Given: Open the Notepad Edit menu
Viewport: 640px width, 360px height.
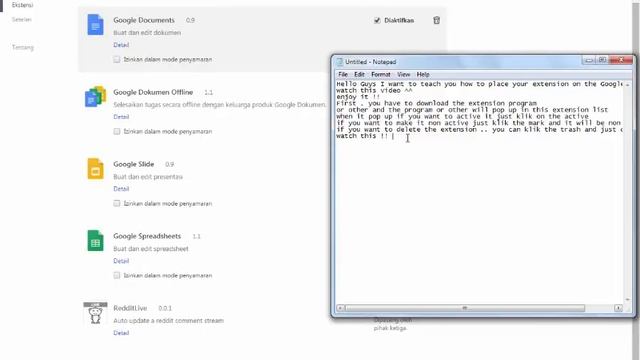Looking at the screenshot, I should coord(359,74).
